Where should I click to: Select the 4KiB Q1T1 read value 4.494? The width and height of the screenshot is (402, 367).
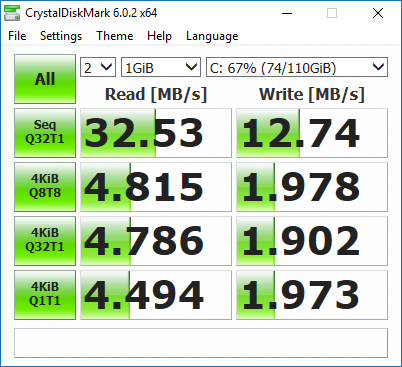coord(156,295)
